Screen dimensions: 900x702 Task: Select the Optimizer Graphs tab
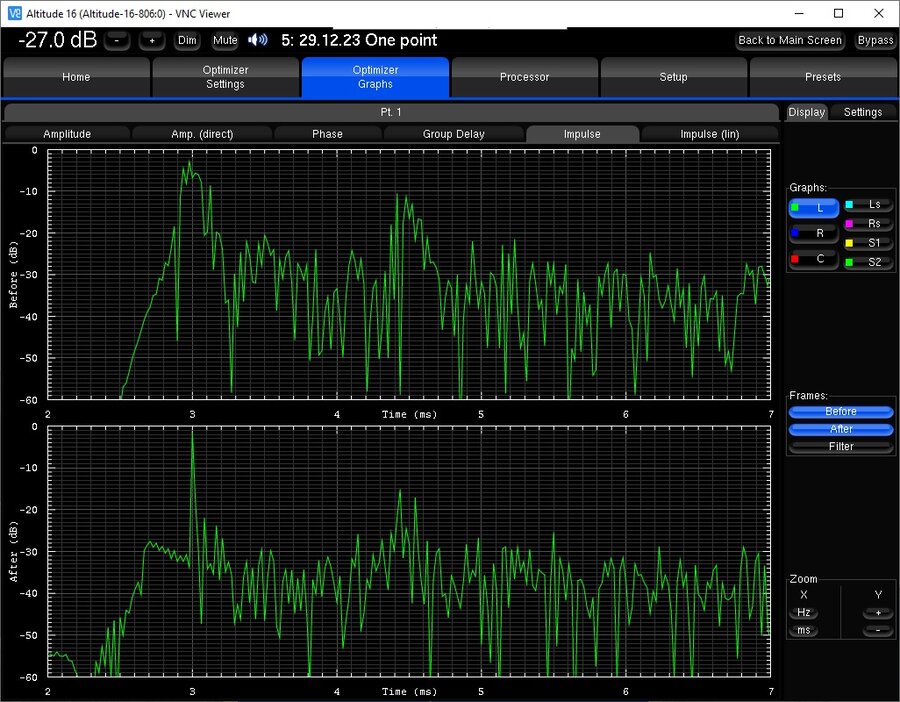375,77
